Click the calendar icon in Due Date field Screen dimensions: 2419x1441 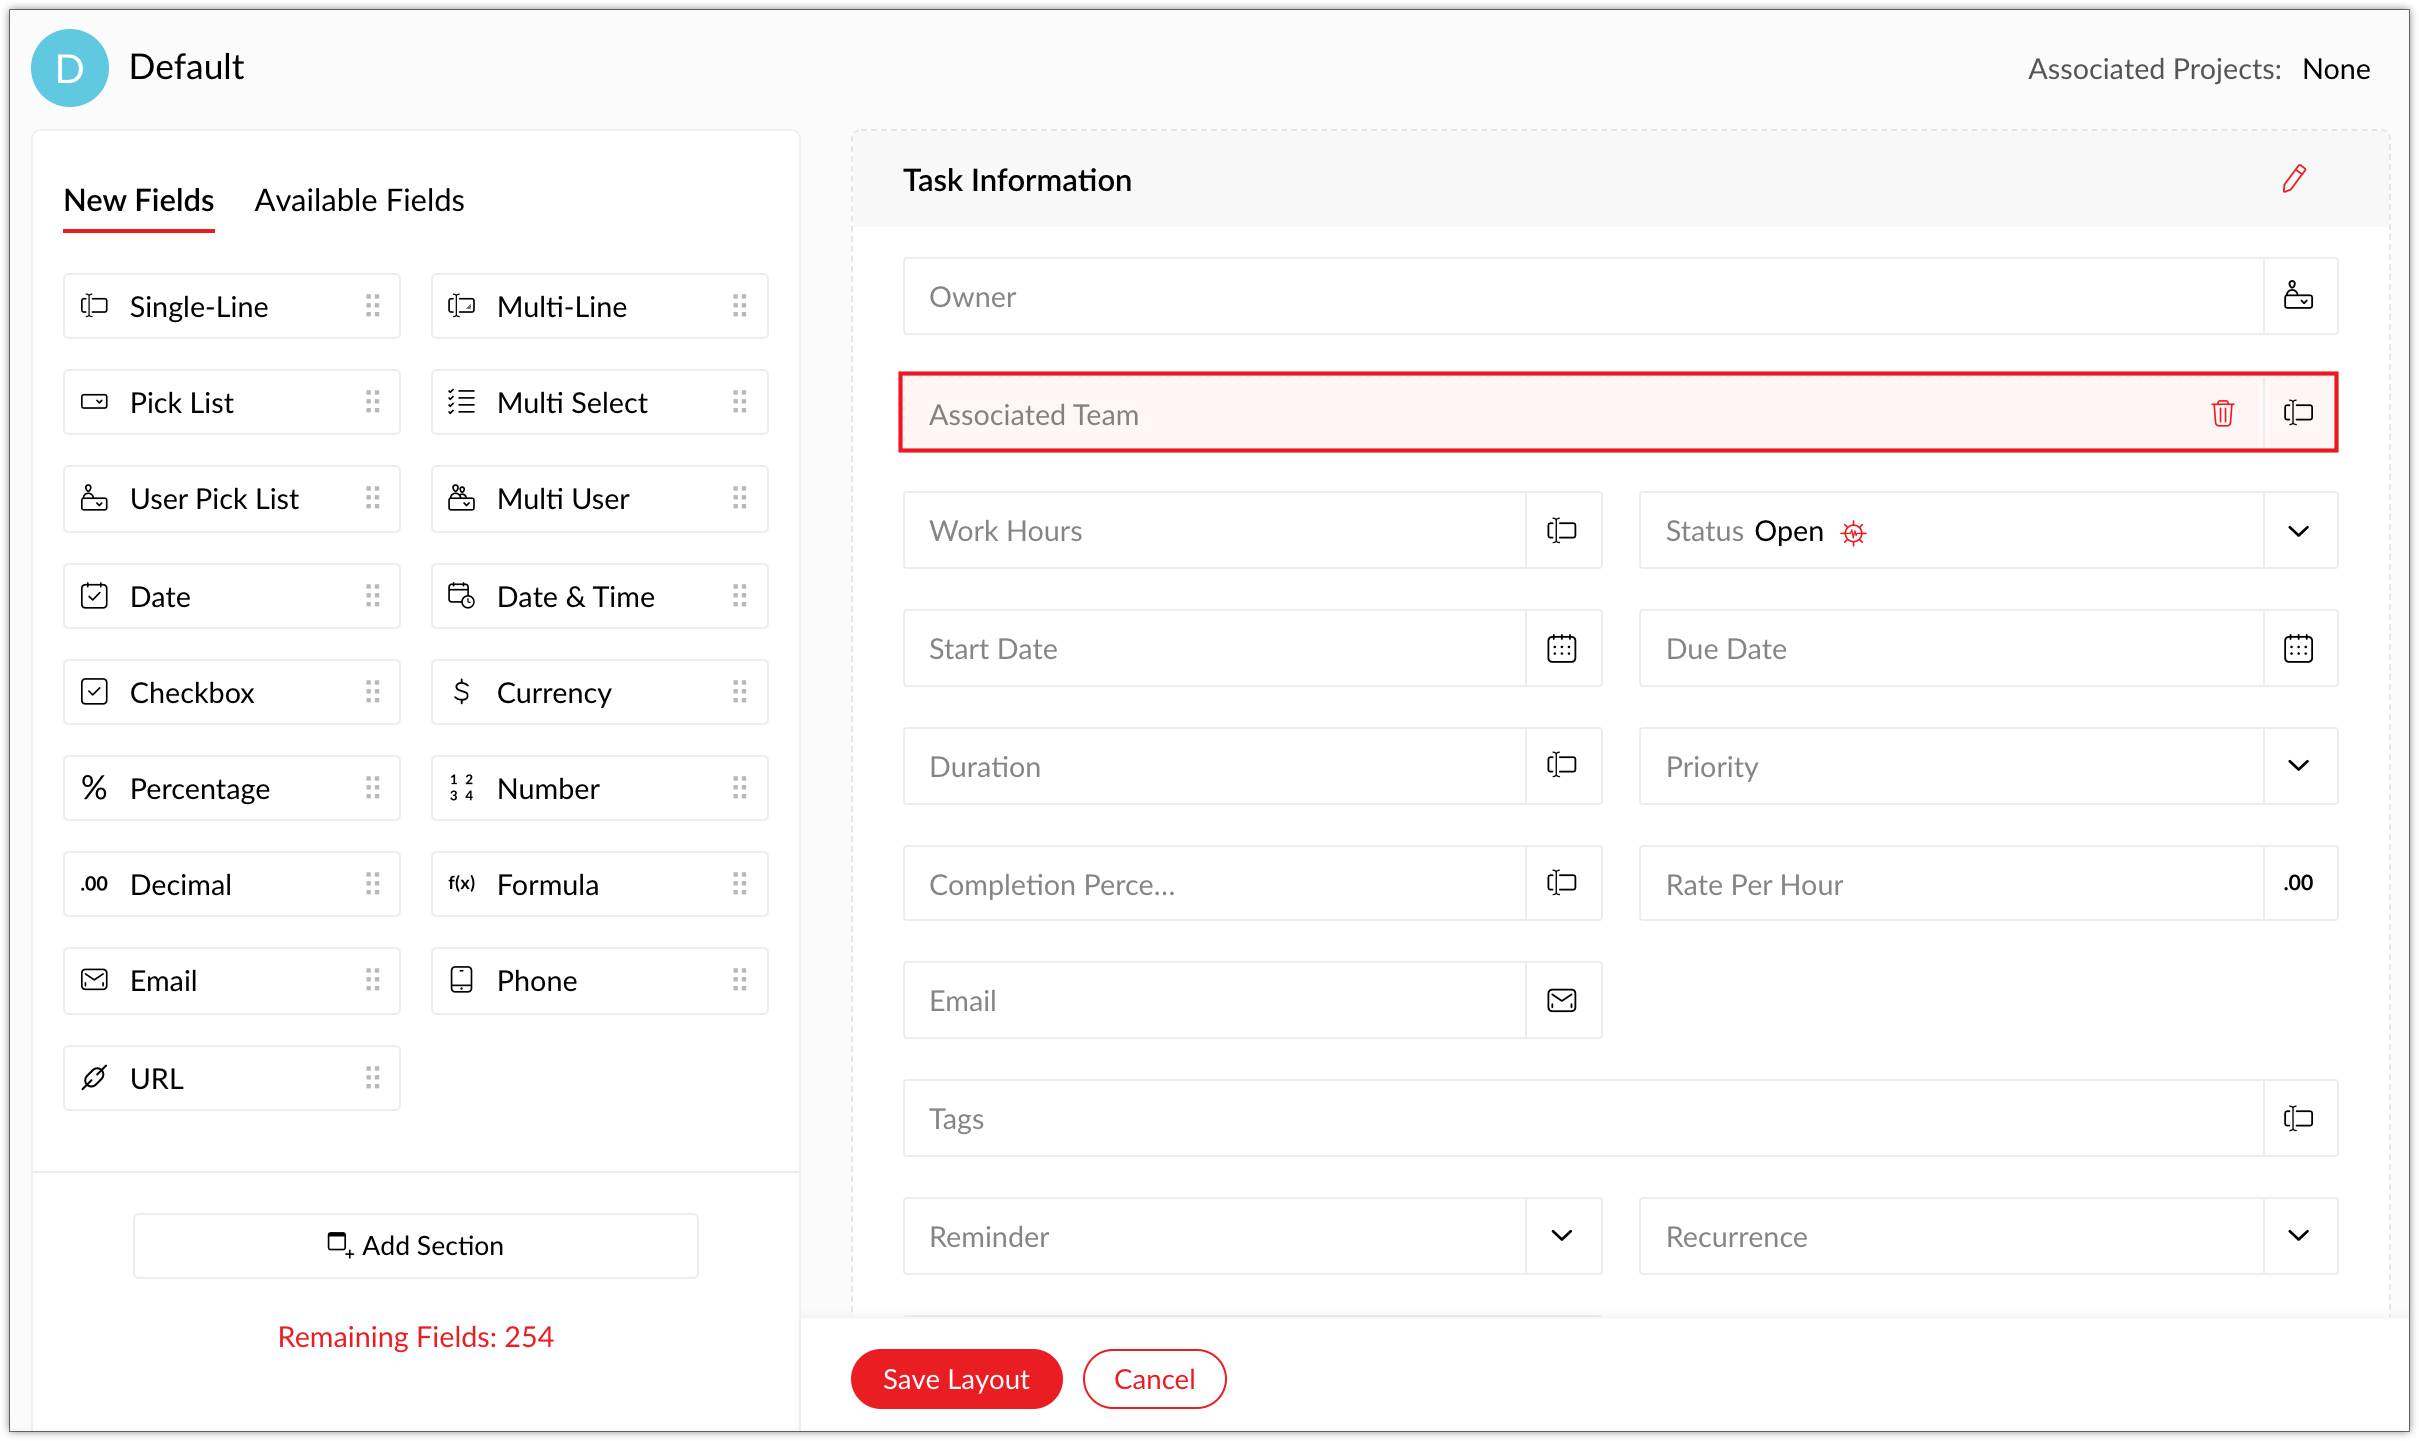(x=2298, y=649)
